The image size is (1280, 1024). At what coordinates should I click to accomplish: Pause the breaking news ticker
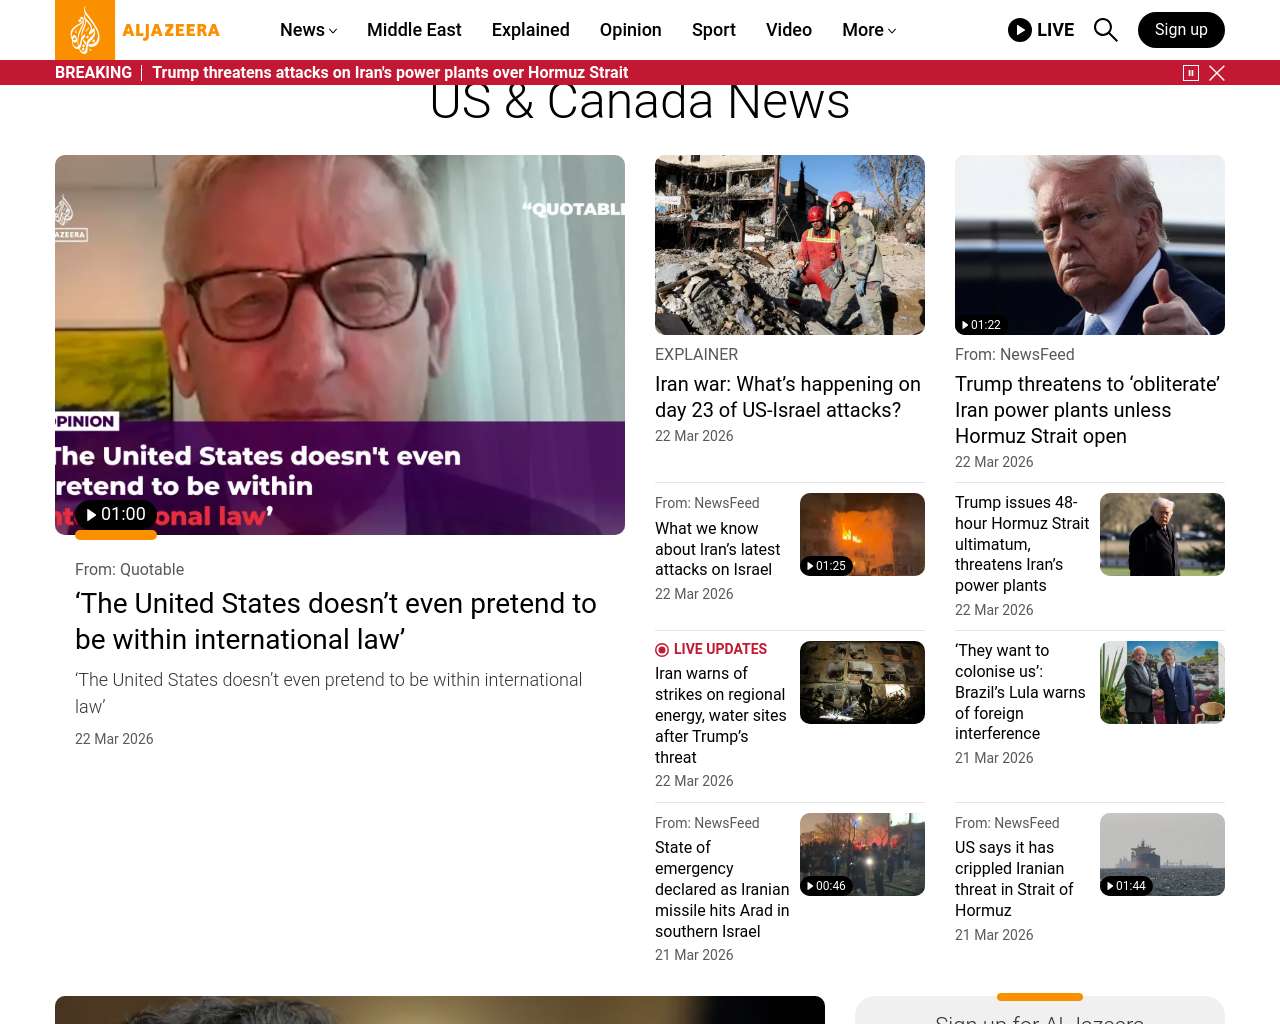(1191, 73)
